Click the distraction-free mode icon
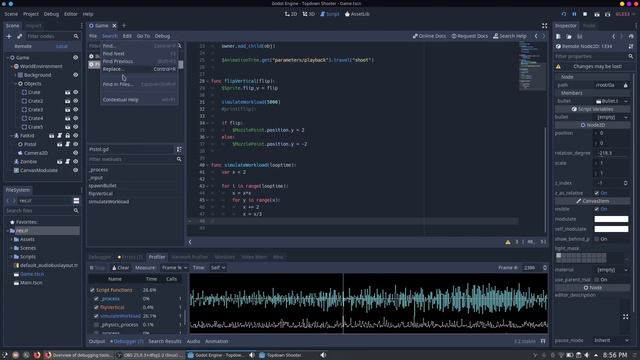 544,26
